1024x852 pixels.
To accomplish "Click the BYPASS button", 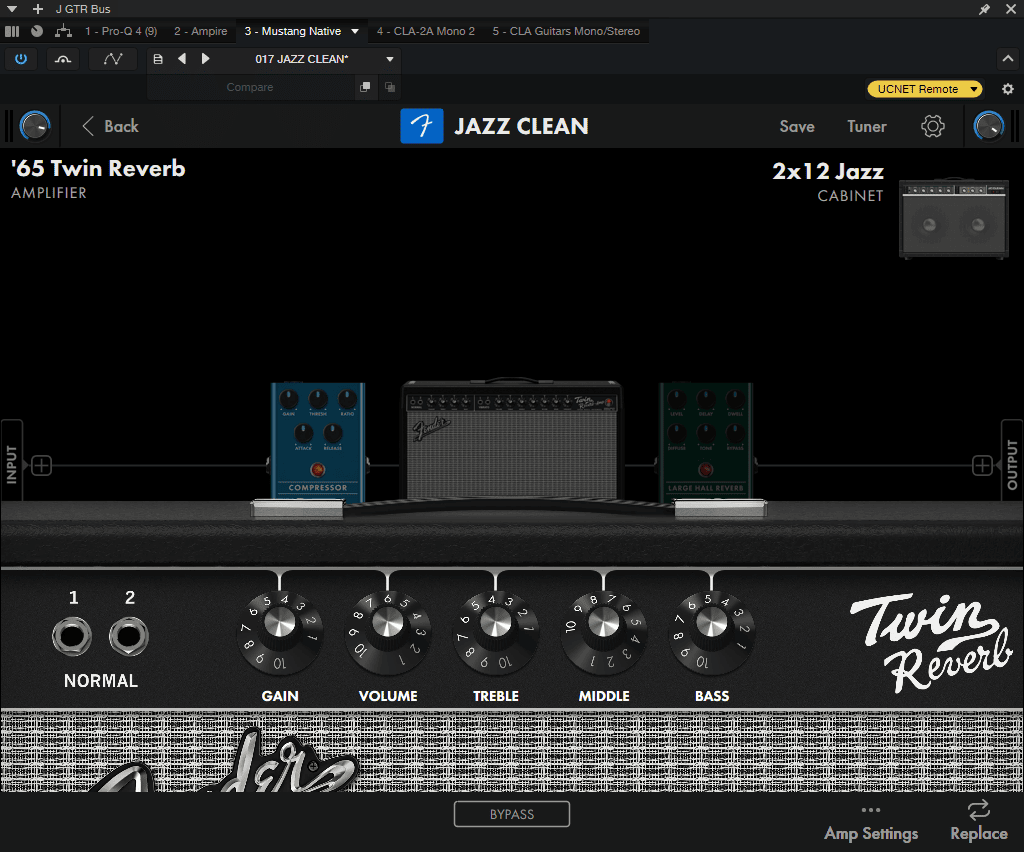I will coord(511,814).
